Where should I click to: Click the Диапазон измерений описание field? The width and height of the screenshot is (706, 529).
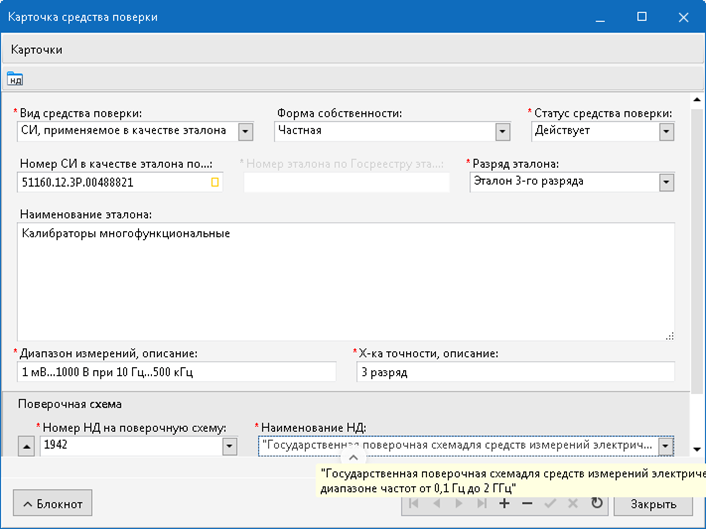click(x=176, y=372)
